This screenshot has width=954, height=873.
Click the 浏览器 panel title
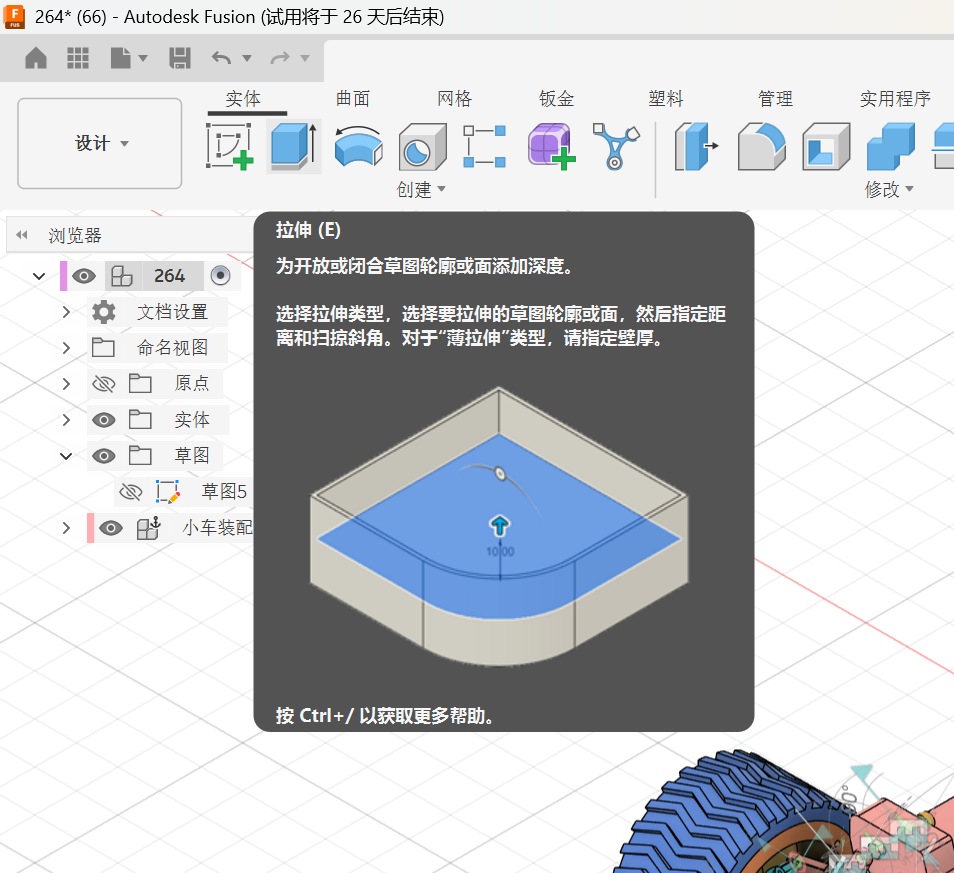[75, 235]
